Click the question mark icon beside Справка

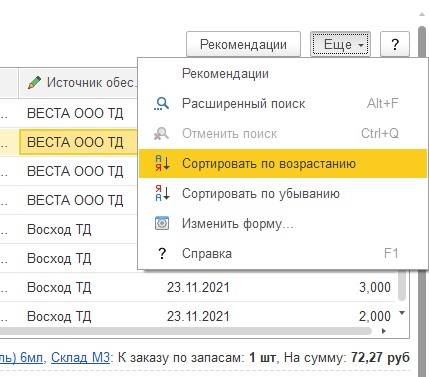click(162, 253)
